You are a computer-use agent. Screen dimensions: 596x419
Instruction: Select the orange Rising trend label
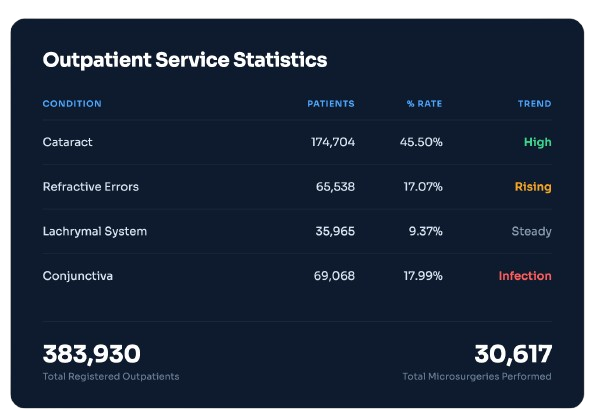pyautogui.click(x=533, y=187)
